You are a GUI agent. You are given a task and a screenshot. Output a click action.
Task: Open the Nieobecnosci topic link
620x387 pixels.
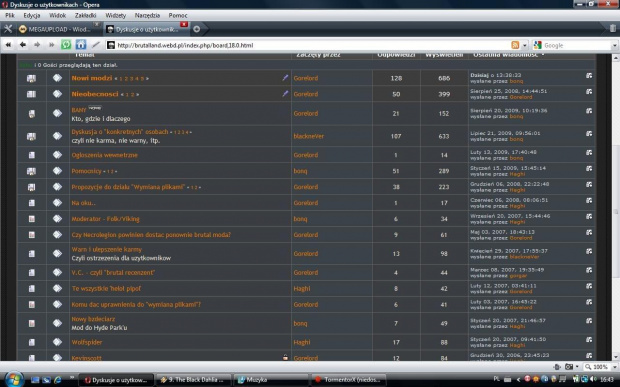coord(95,94)
